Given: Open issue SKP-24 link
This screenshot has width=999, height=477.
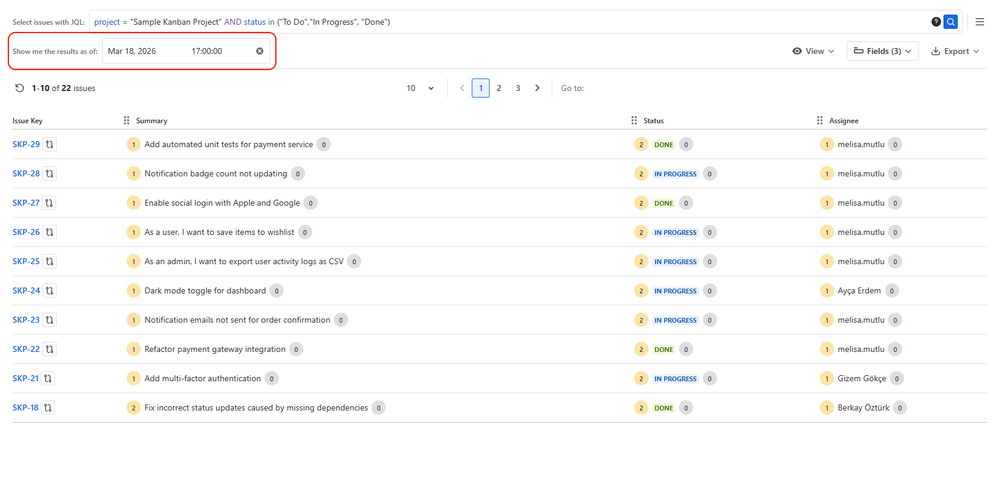Looking at the screenshot, I should coord(26,290).
